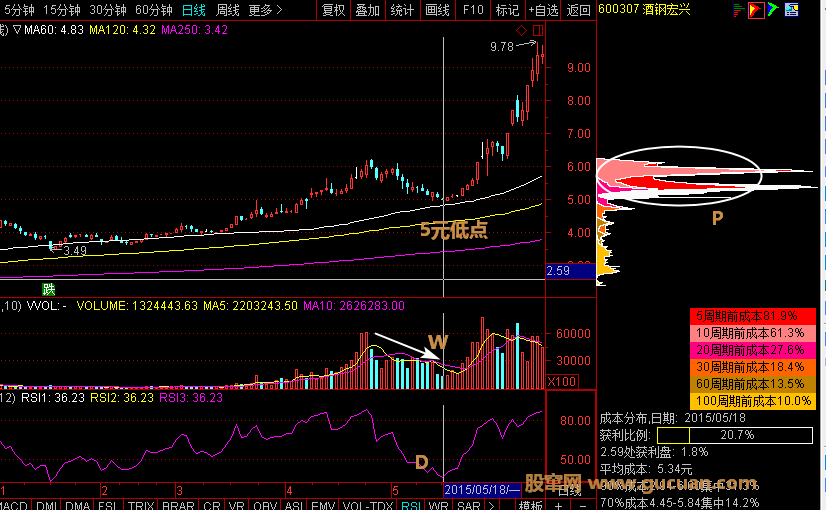This screenshot has width=826, height=510.
Task: Select the horizontal bars cost distribution icon
Action: pos(738,9)
